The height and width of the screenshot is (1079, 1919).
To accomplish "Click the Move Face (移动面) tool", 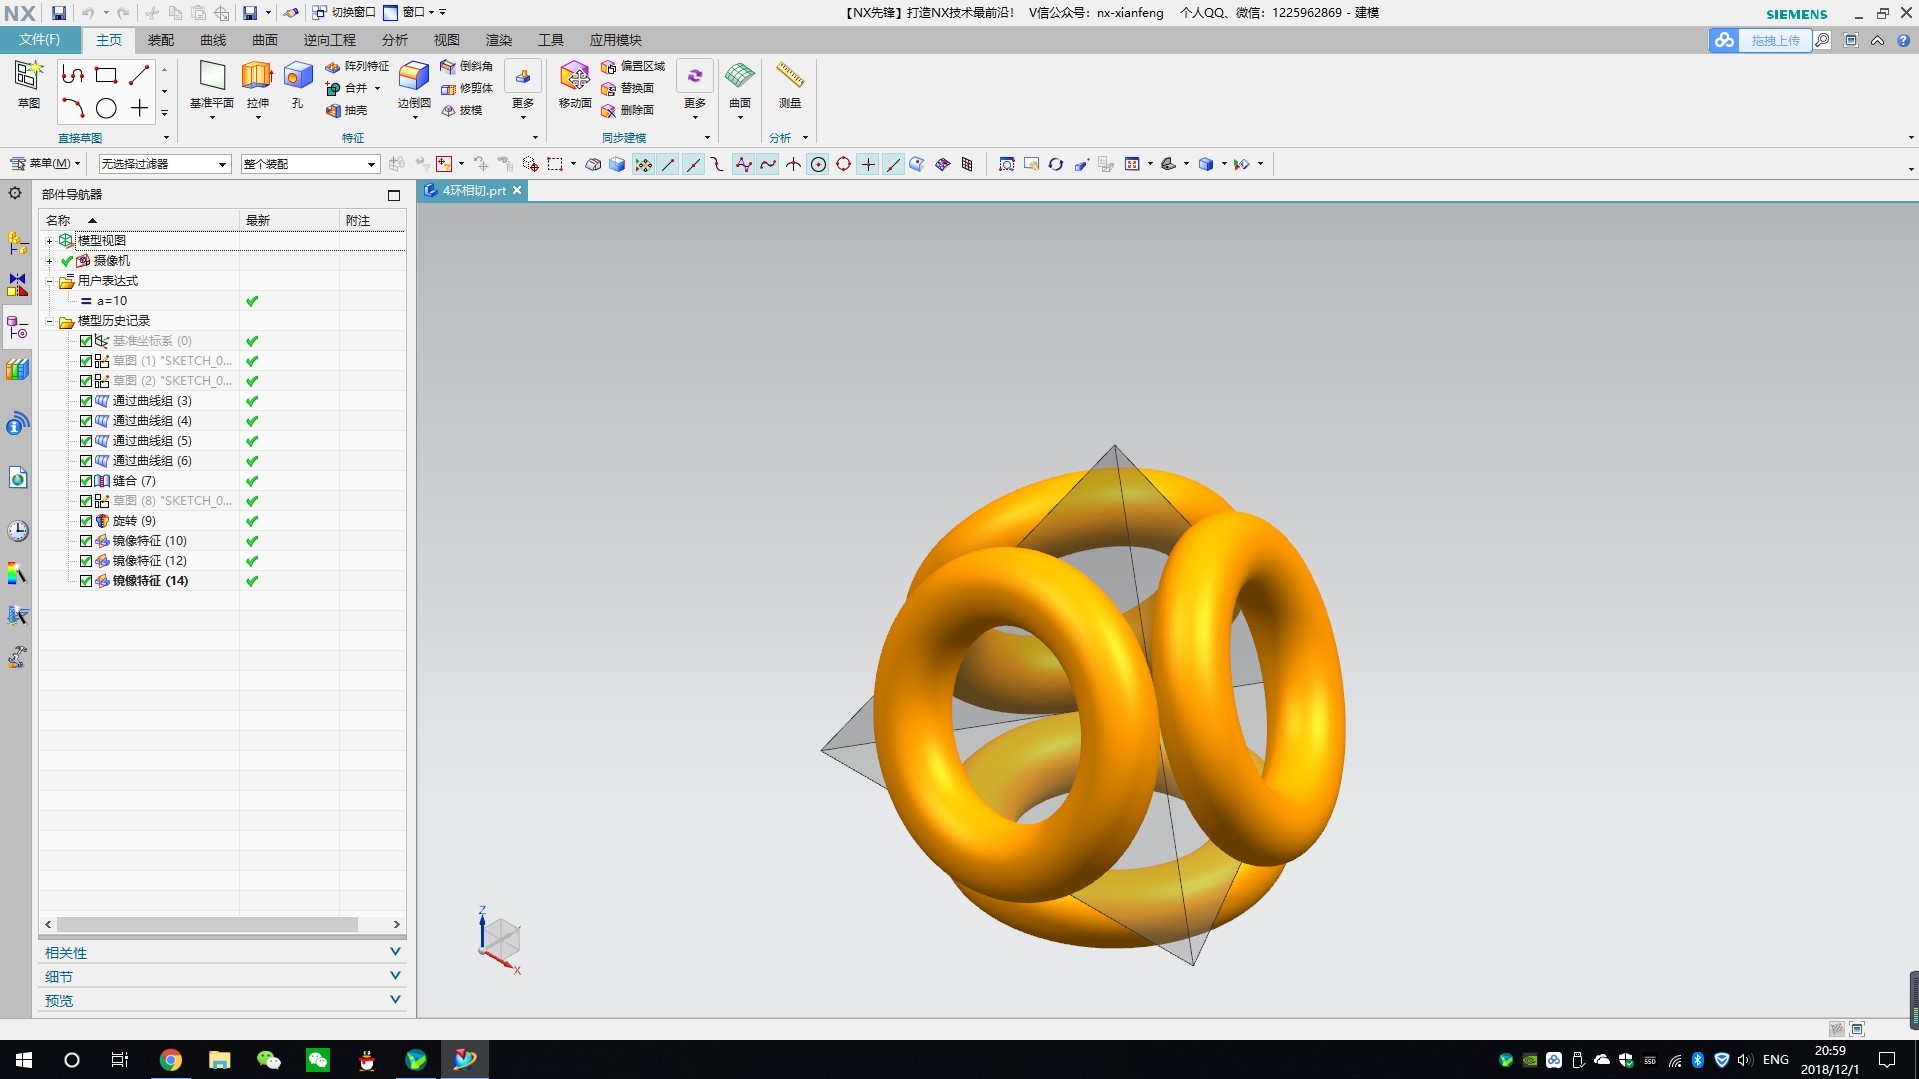I will (x=575, y=85).
